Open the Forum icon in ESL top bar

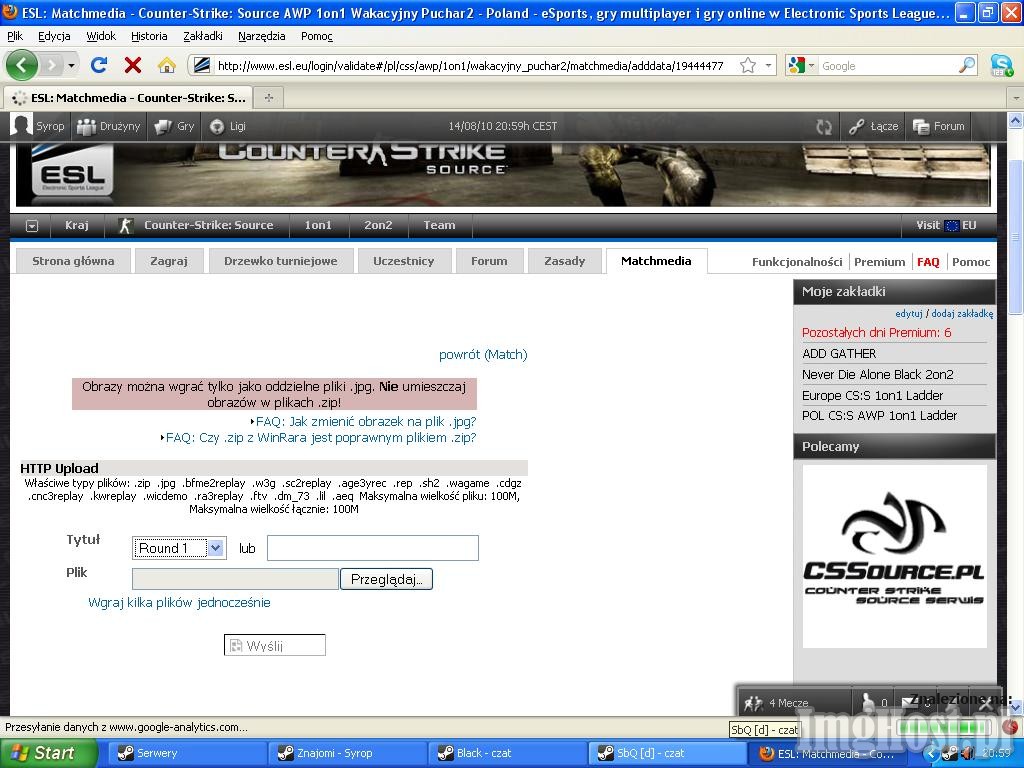pyautogui.click(x=921, y=127)
